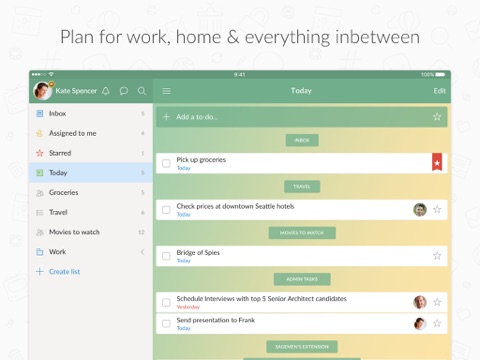480x360 pixels.
Task: Toggle sidebar with hamburger menu icon
Action: pos(166,91)
